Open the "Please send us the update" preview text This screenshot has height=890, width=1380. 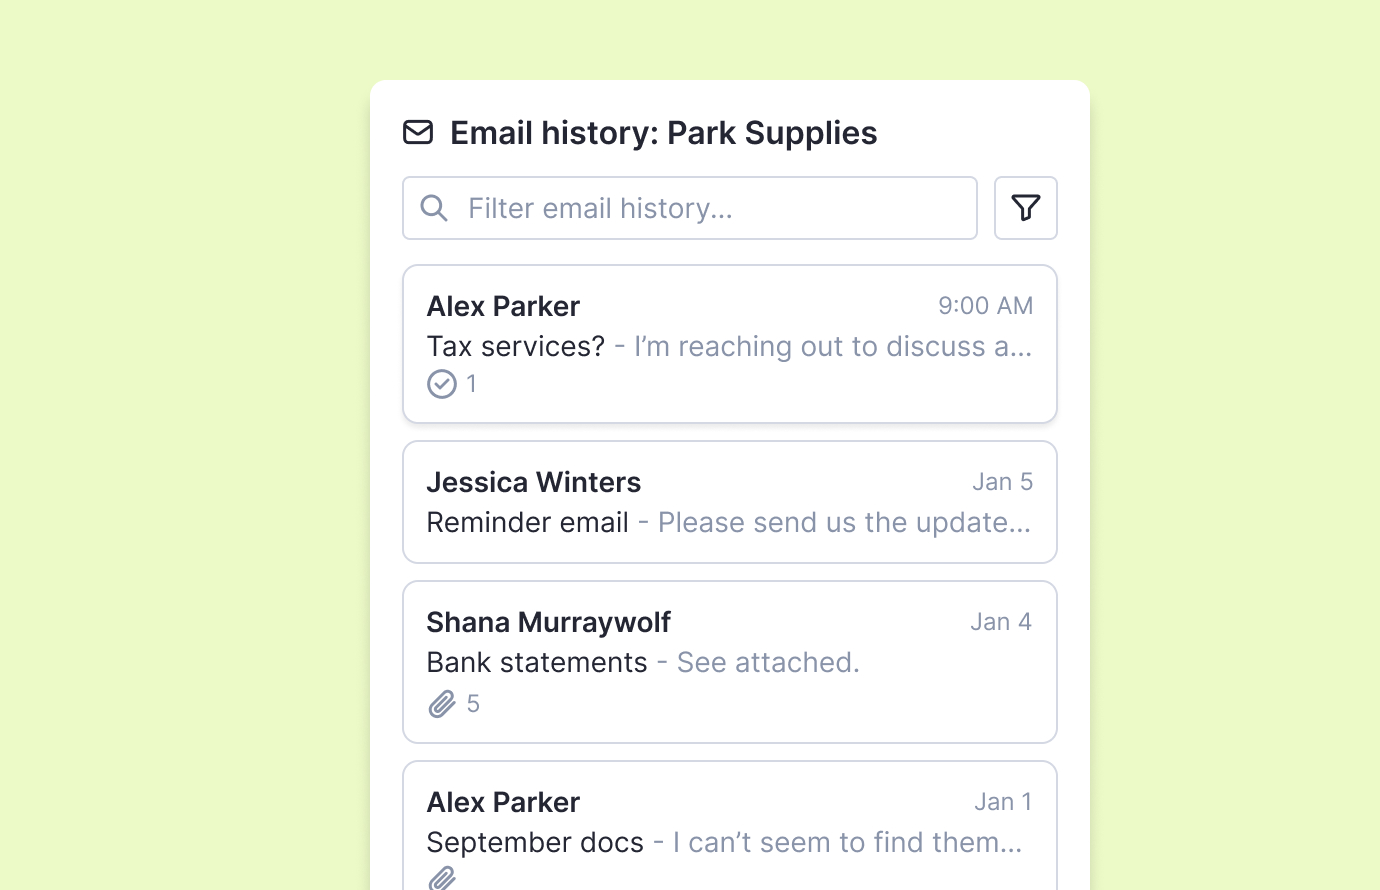(844, 522)
